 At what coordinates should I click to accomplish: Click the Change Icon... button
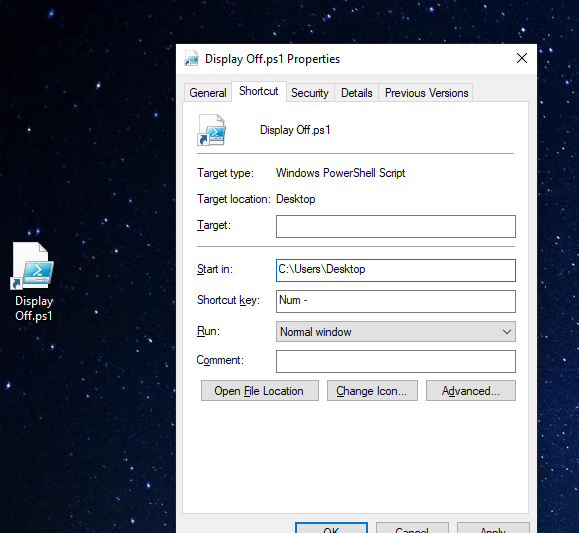point(372,391)
